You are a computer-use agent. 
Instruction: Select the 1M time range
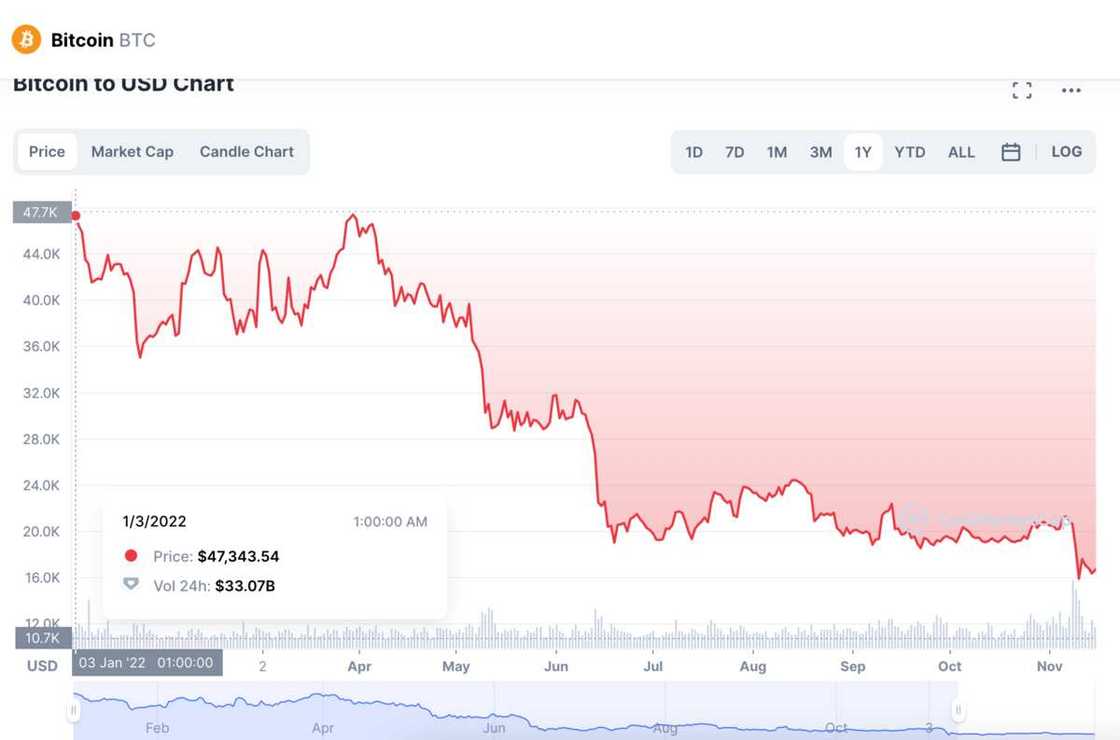click(x=777, y=152)
